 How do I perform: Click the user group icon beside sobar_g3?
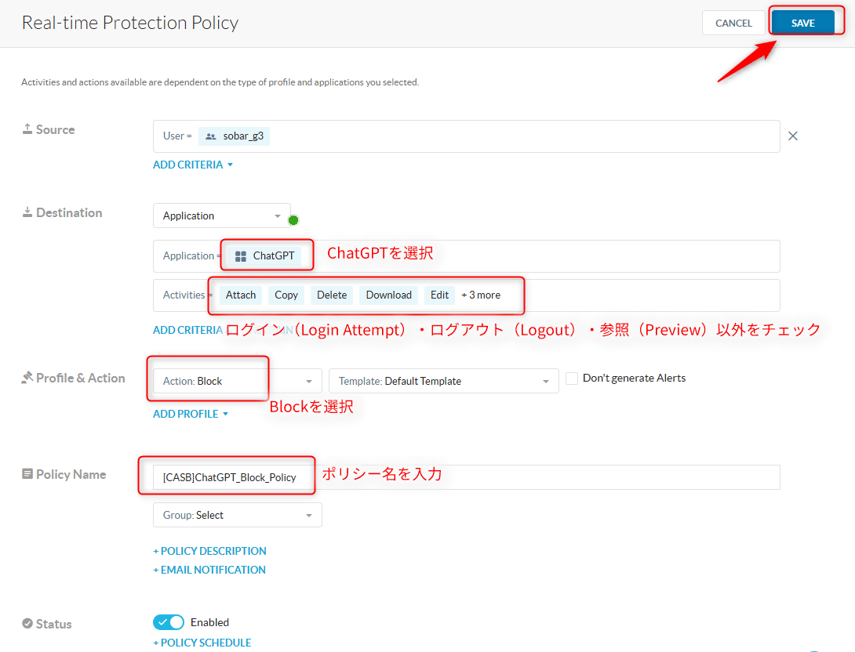(210, 136)
